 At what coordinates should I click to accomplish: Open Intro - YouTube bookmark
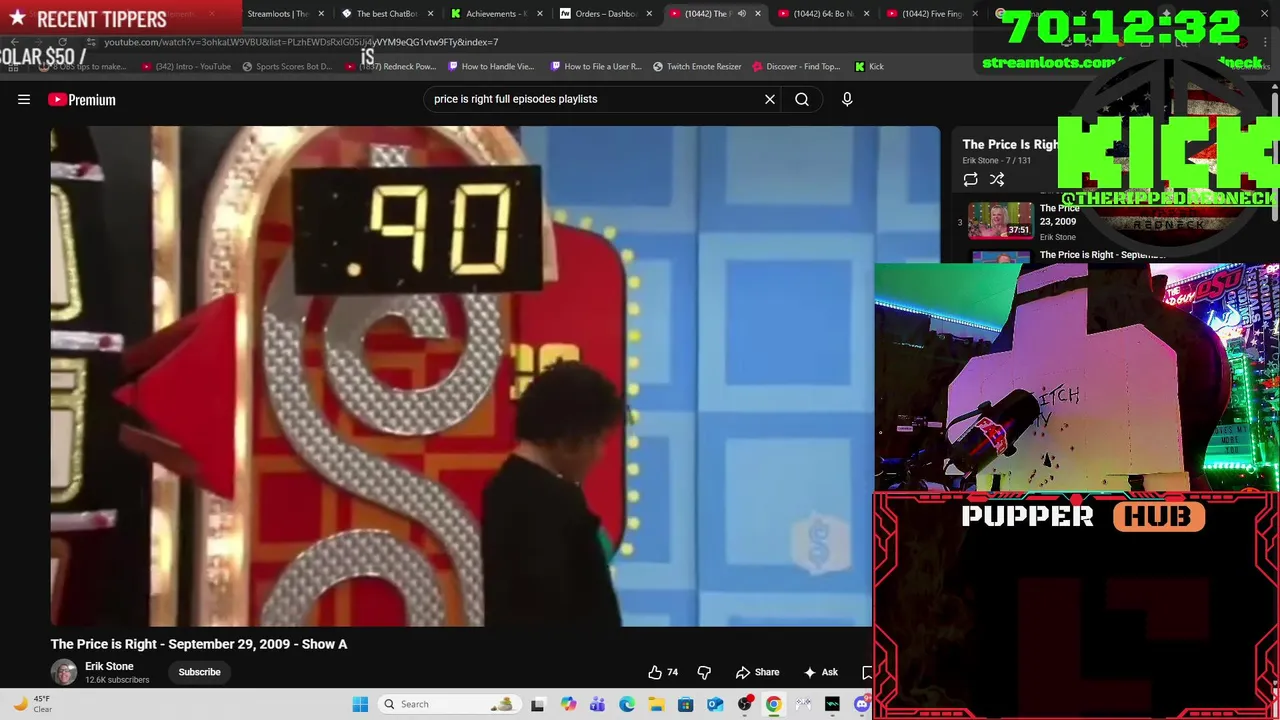pyautogui.click(x=187, y=66)
